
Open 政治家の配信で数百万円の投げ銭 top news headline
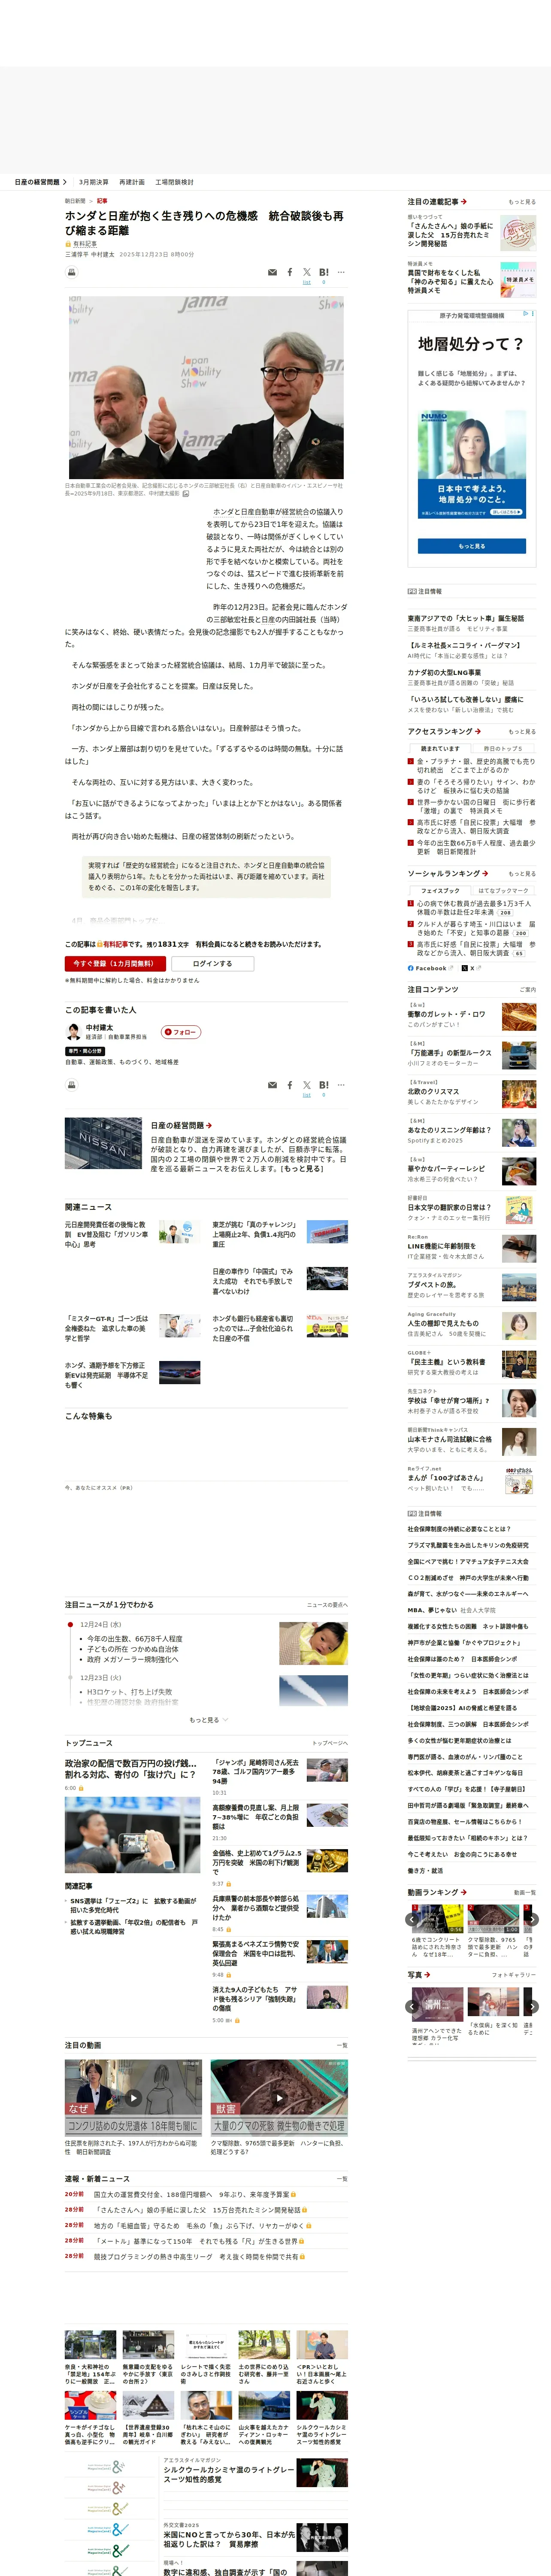click(x=131, y=1769)
